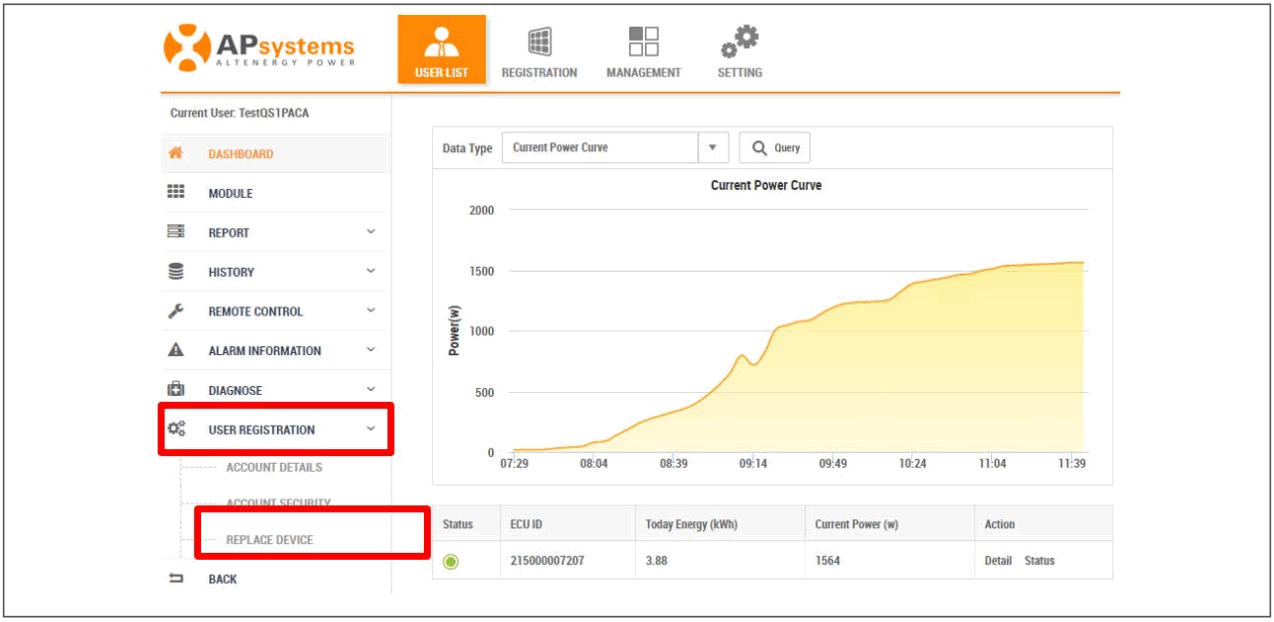
Task: Open the Setting tab
Action: coord(739,53)
